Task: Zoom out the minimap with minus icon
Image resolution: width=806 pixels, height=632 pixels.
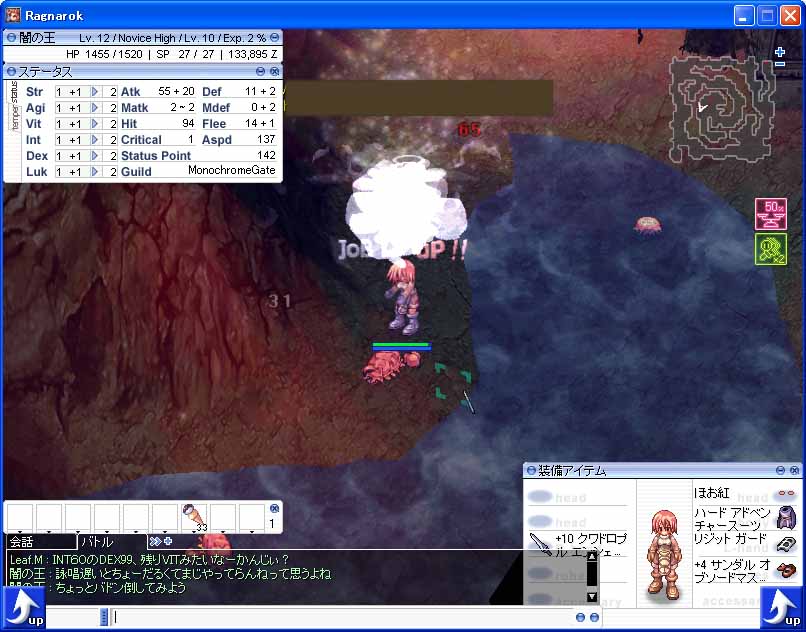Action: (x=780, y=65)
